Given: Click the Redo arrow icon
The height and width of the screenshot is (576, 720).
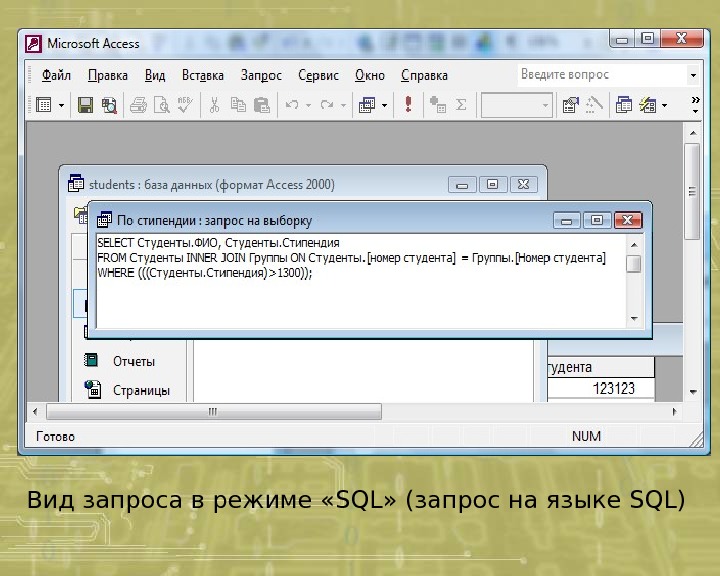Looking at the screenshot, I should [x=327, y=105].
